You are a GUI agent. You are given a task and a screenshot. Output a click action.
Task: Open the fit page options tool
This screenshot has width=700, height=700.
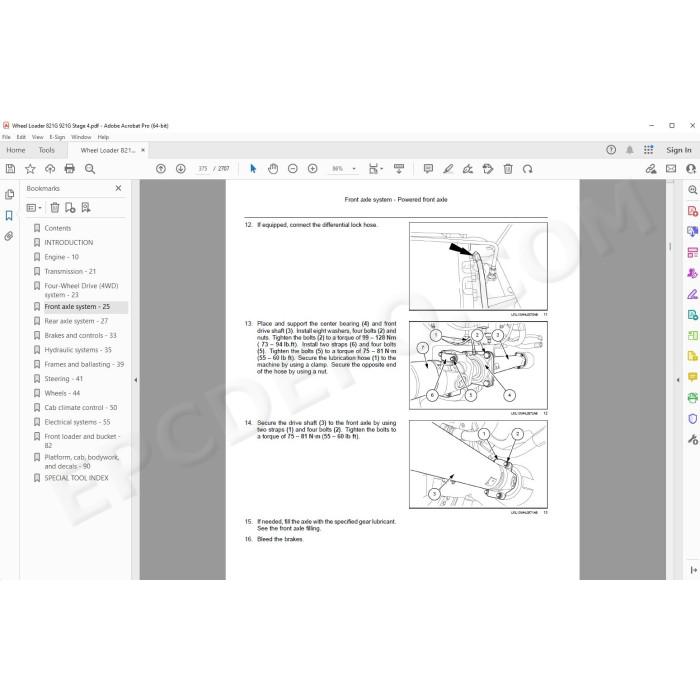(x=375, y=169)
